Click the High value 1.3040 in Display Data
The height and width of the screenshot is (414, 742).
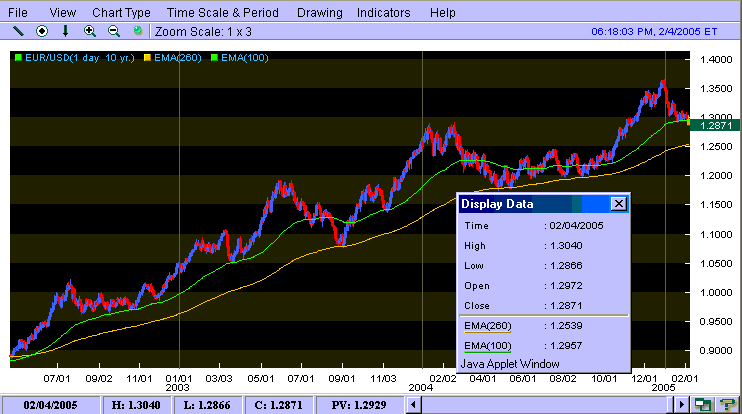566,246
